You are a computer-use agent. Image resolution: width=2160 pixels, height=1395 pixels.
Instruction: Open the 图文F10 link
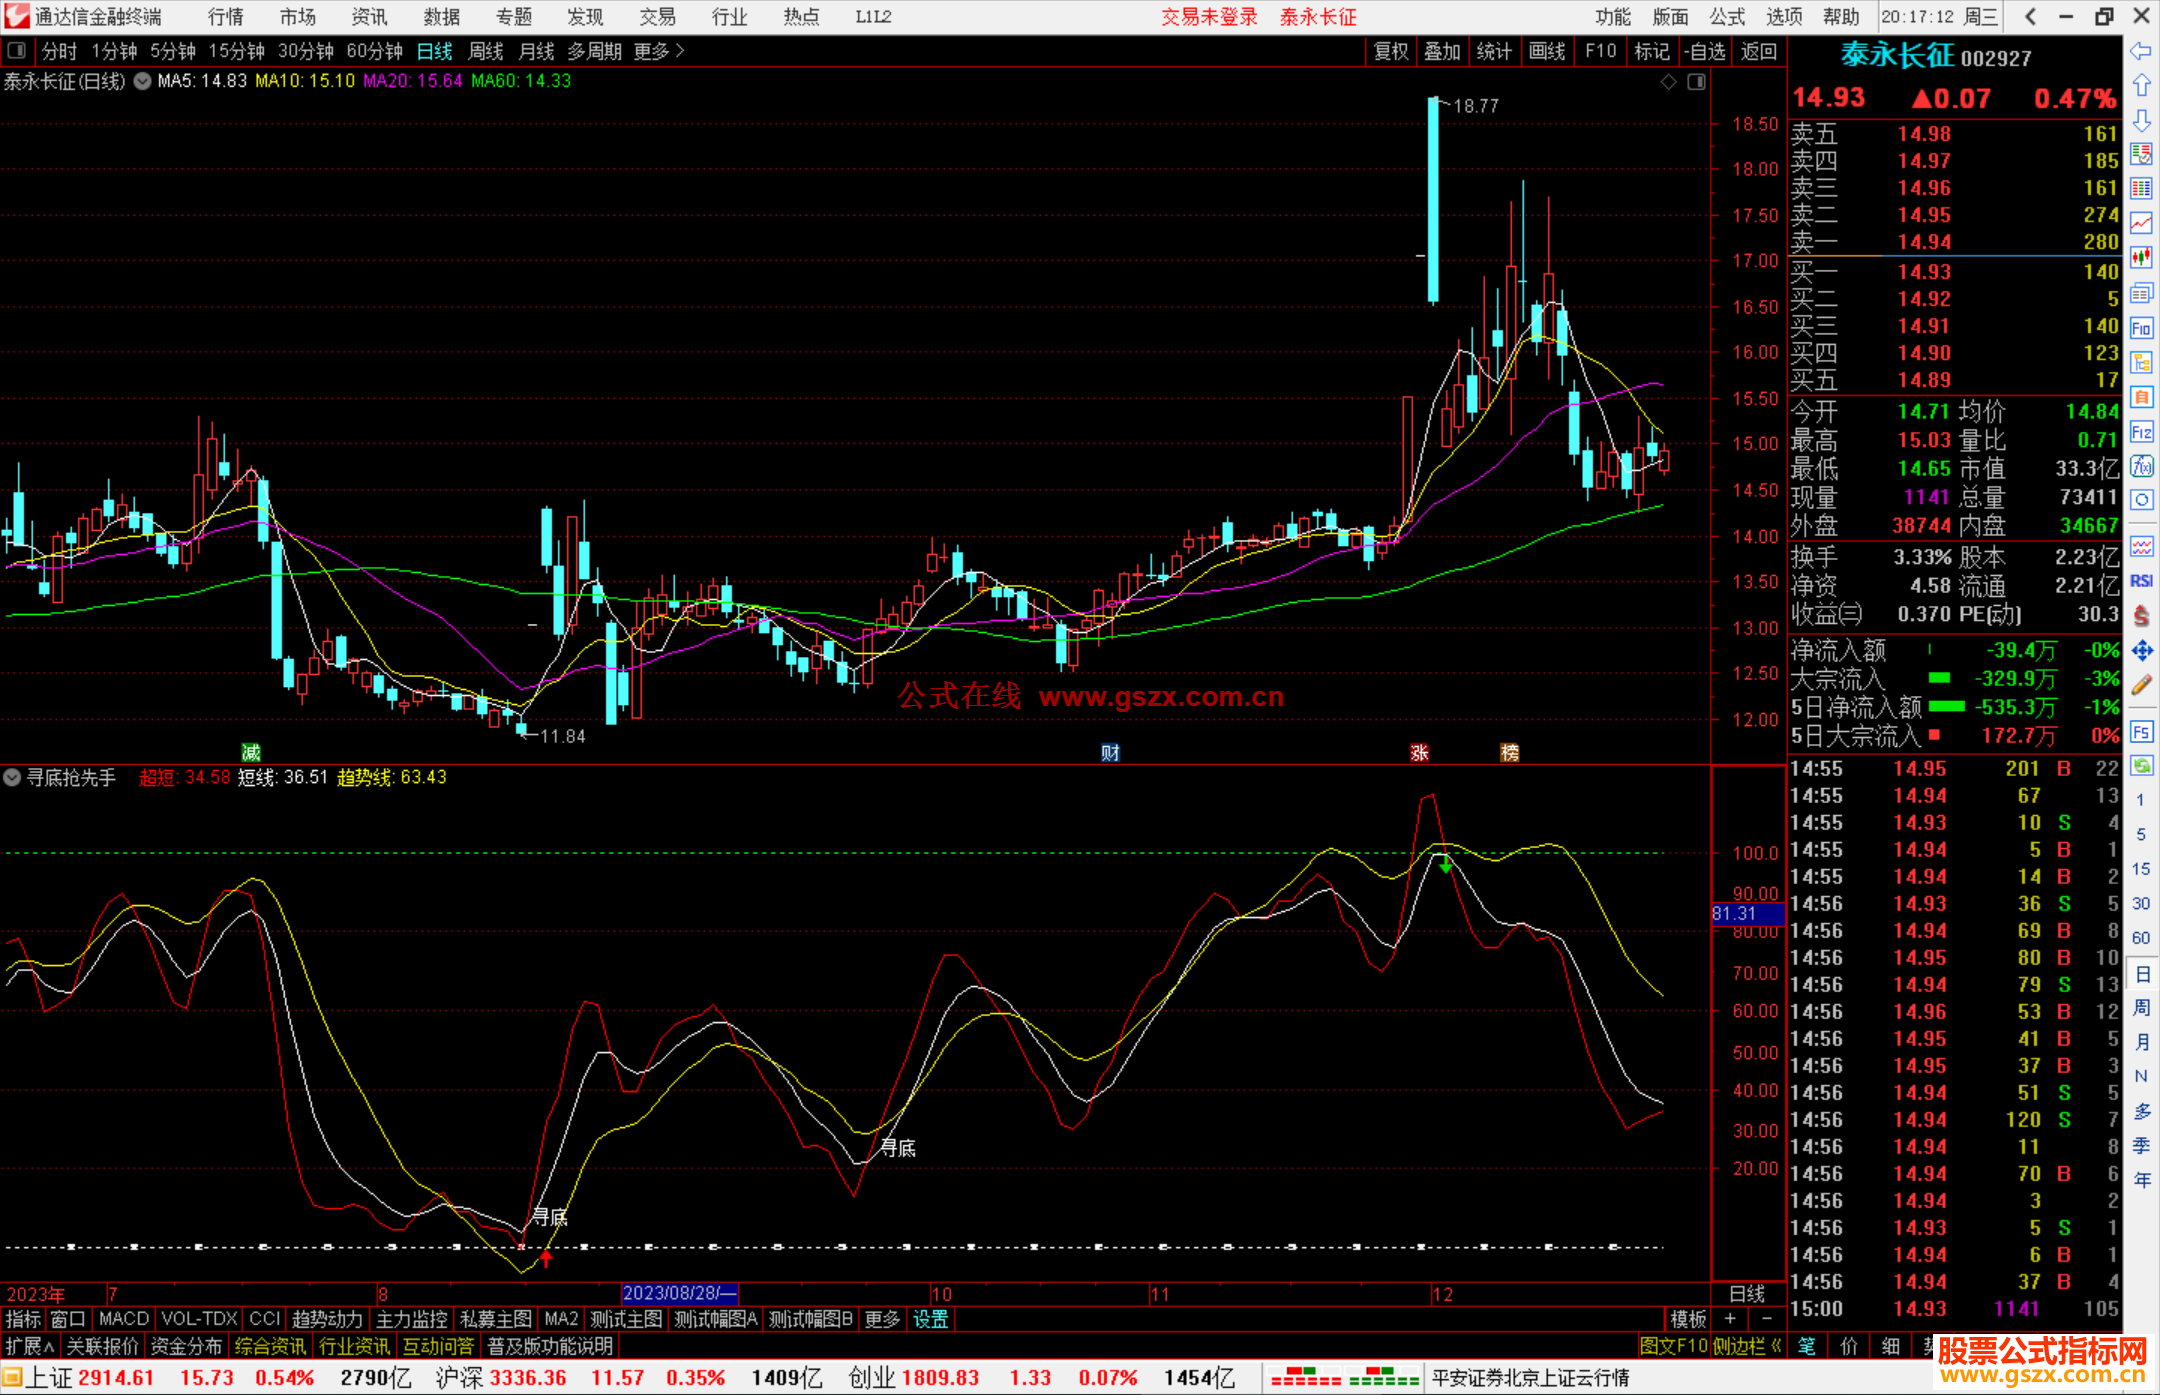click(1673, 1346)
